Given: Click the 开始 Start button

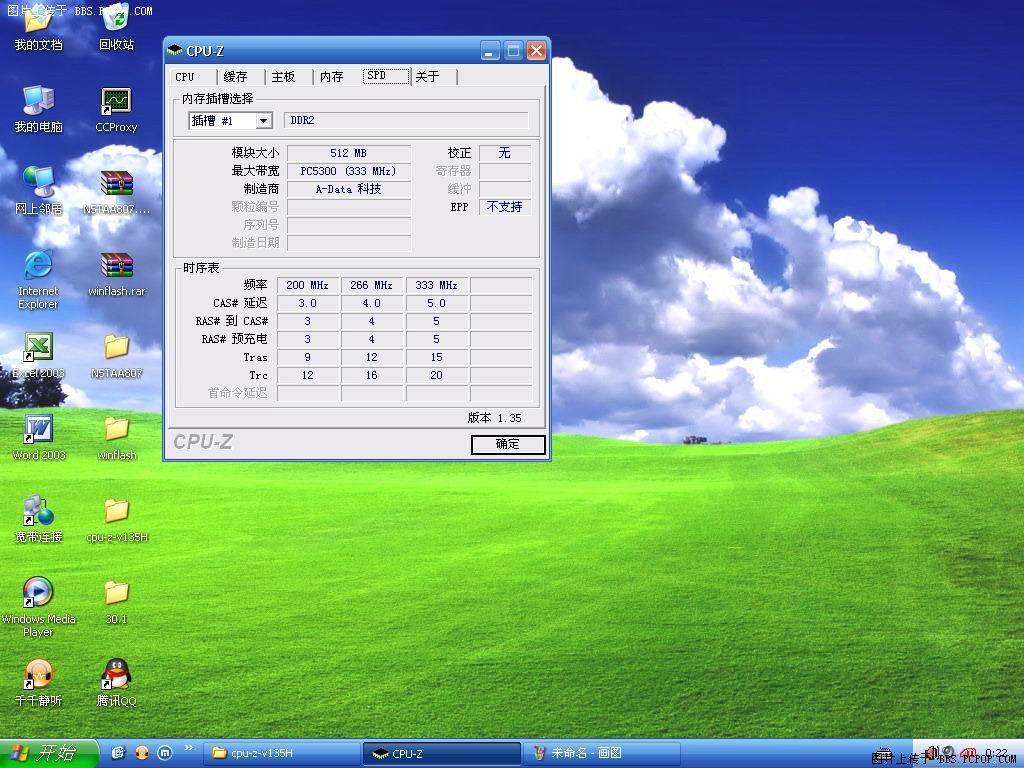Looking at the screenshot, I should point(48,753).
